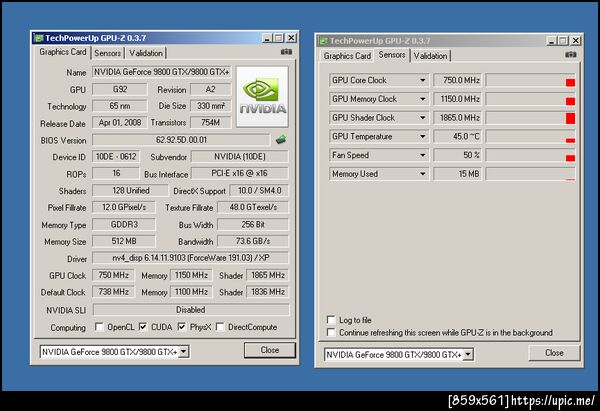Enable the DirectCompute checkbox
Screen dimensions: 600x411
(220, 327)
